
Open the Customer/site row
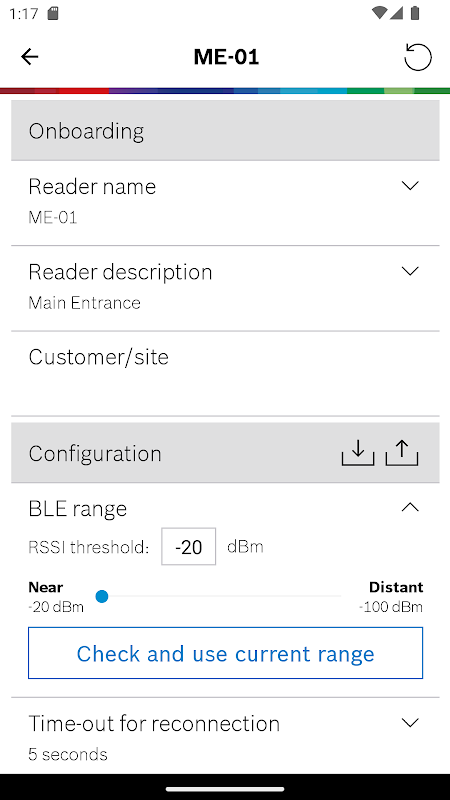tap(226, 373)
